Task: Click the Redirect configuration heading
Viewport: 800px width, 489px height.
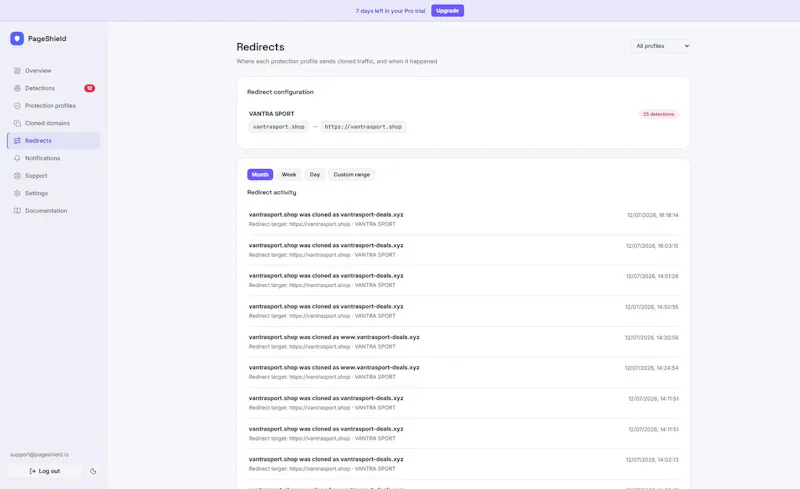Action: tap(280, 92)
